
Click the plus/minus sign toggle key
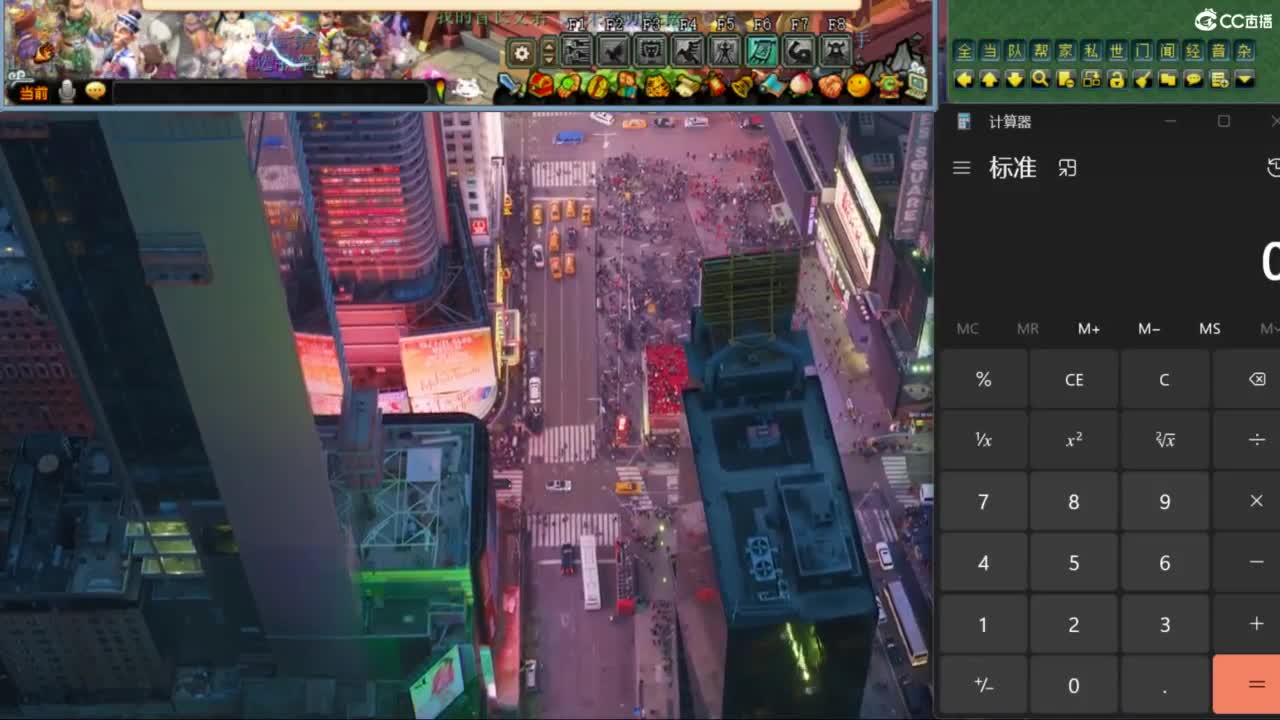click(984, 685)
